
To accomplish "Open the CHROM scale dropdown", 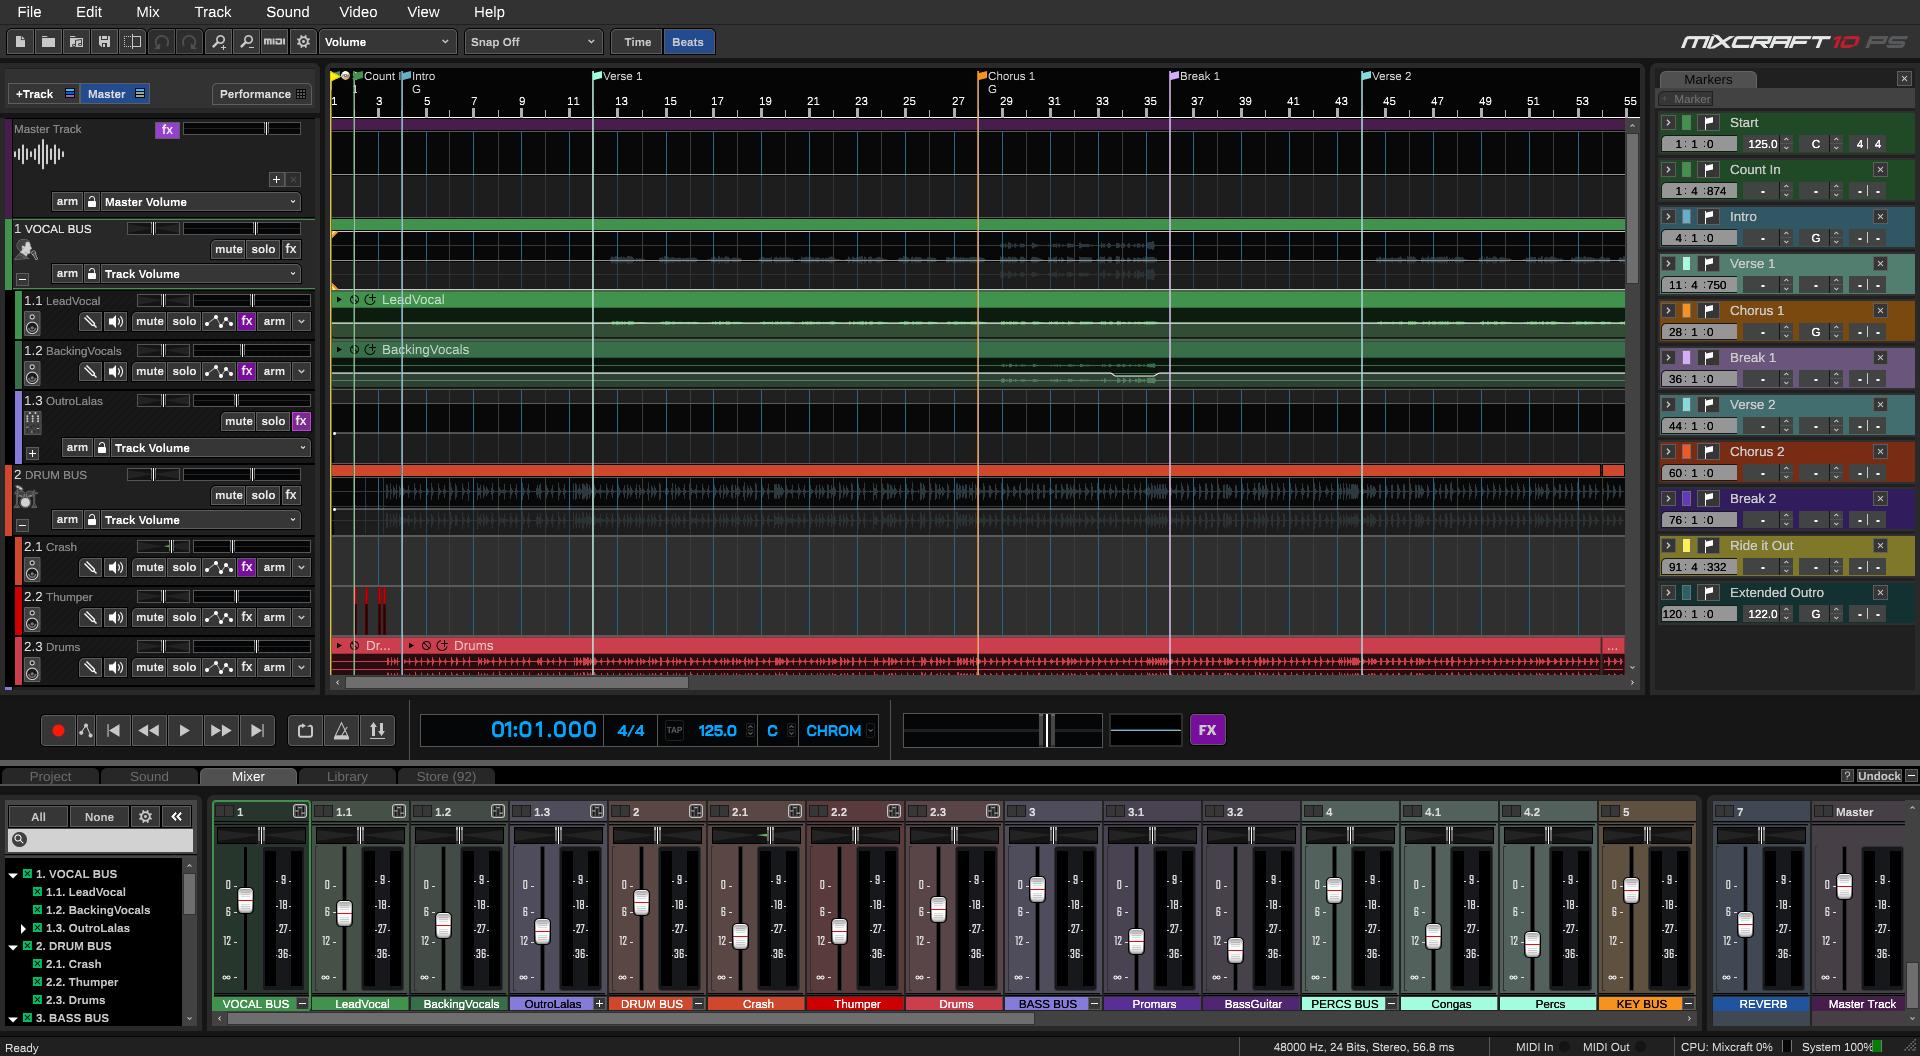I will 839,731.
